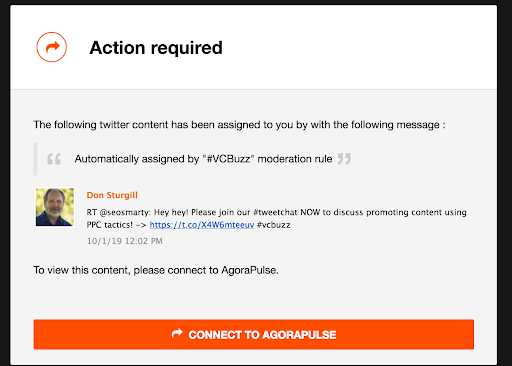Image resolution: width=512 pixels, height=366 pixels.
Task: Click the closing quotation mark icon
Action: pyautogui.click(x=344, y=159)
